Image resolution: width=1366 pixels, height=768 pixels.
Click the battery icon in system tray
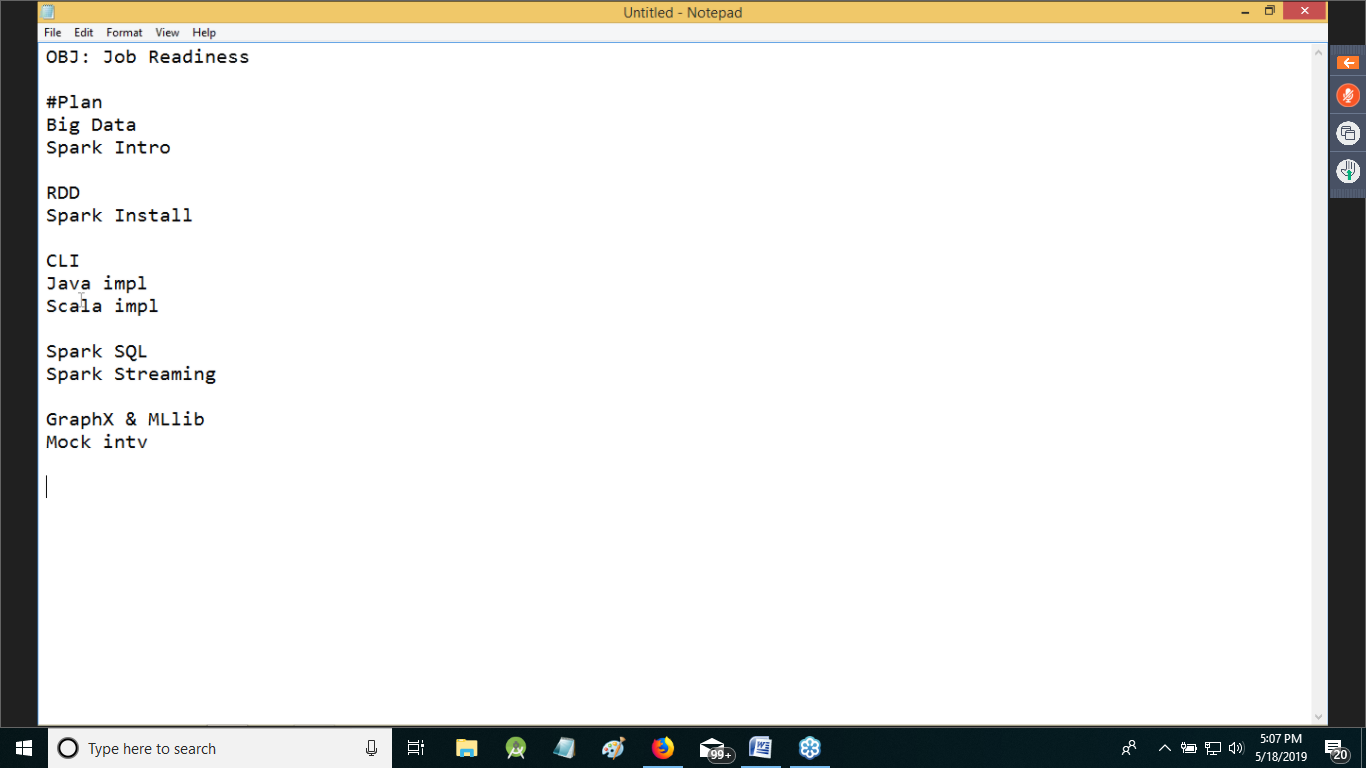[x=1189, y=748]
